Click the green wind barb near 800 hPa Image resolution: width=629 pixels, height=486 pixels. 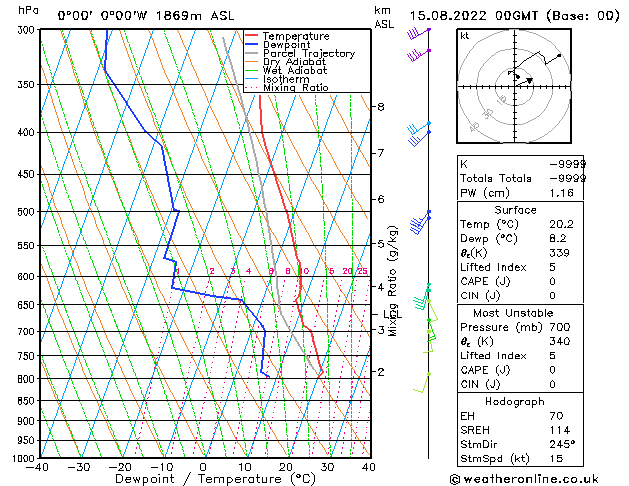[422, 383]
